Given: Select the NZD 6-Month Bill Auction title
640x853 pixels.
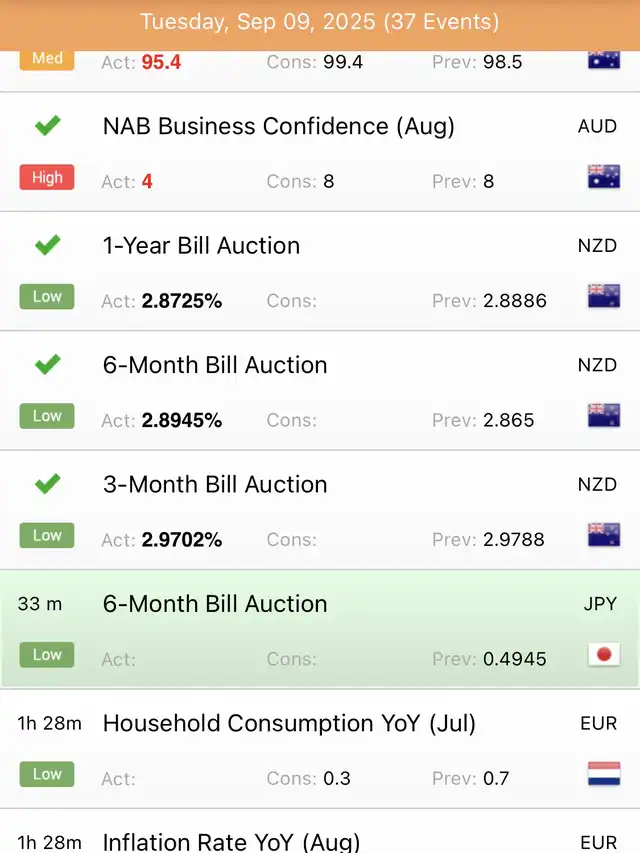Looking at the screenshot, I should [x=215, y=365].
